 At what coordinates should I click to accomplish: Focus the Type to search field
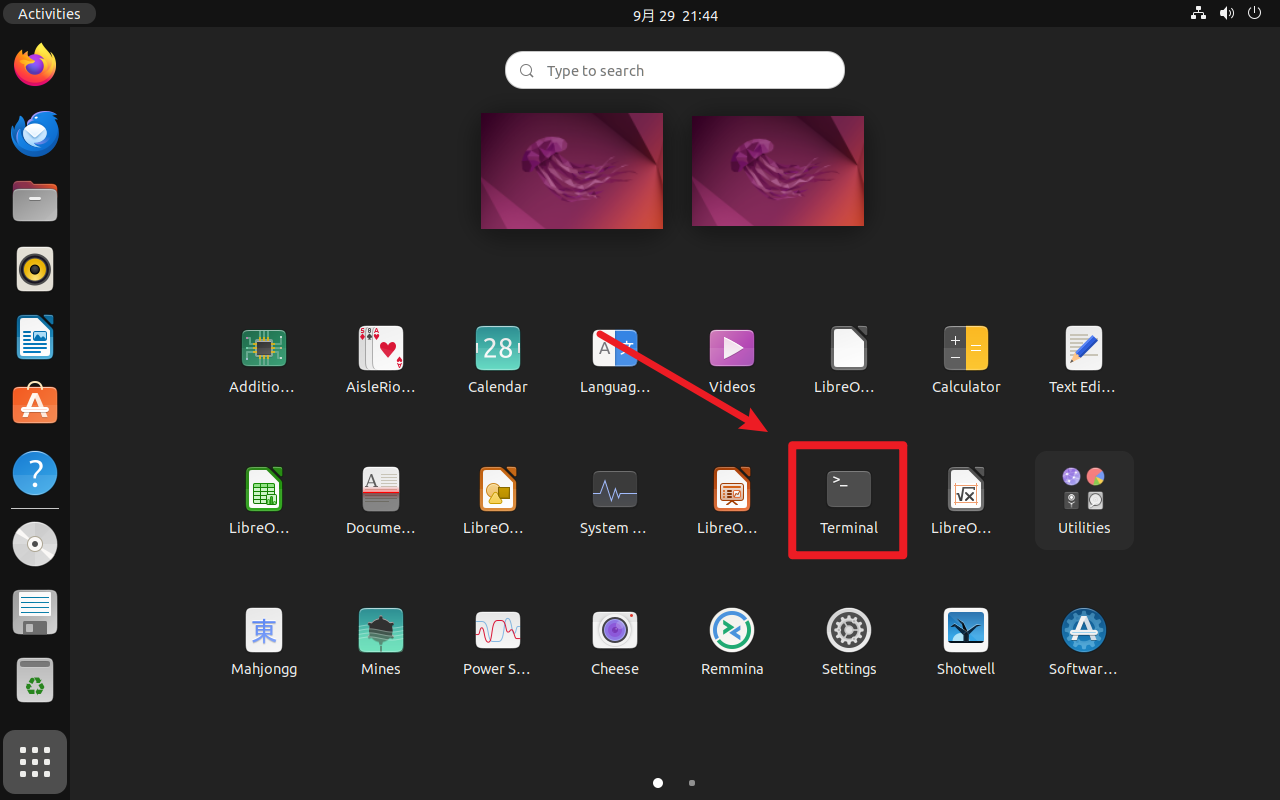coord(675,70)
